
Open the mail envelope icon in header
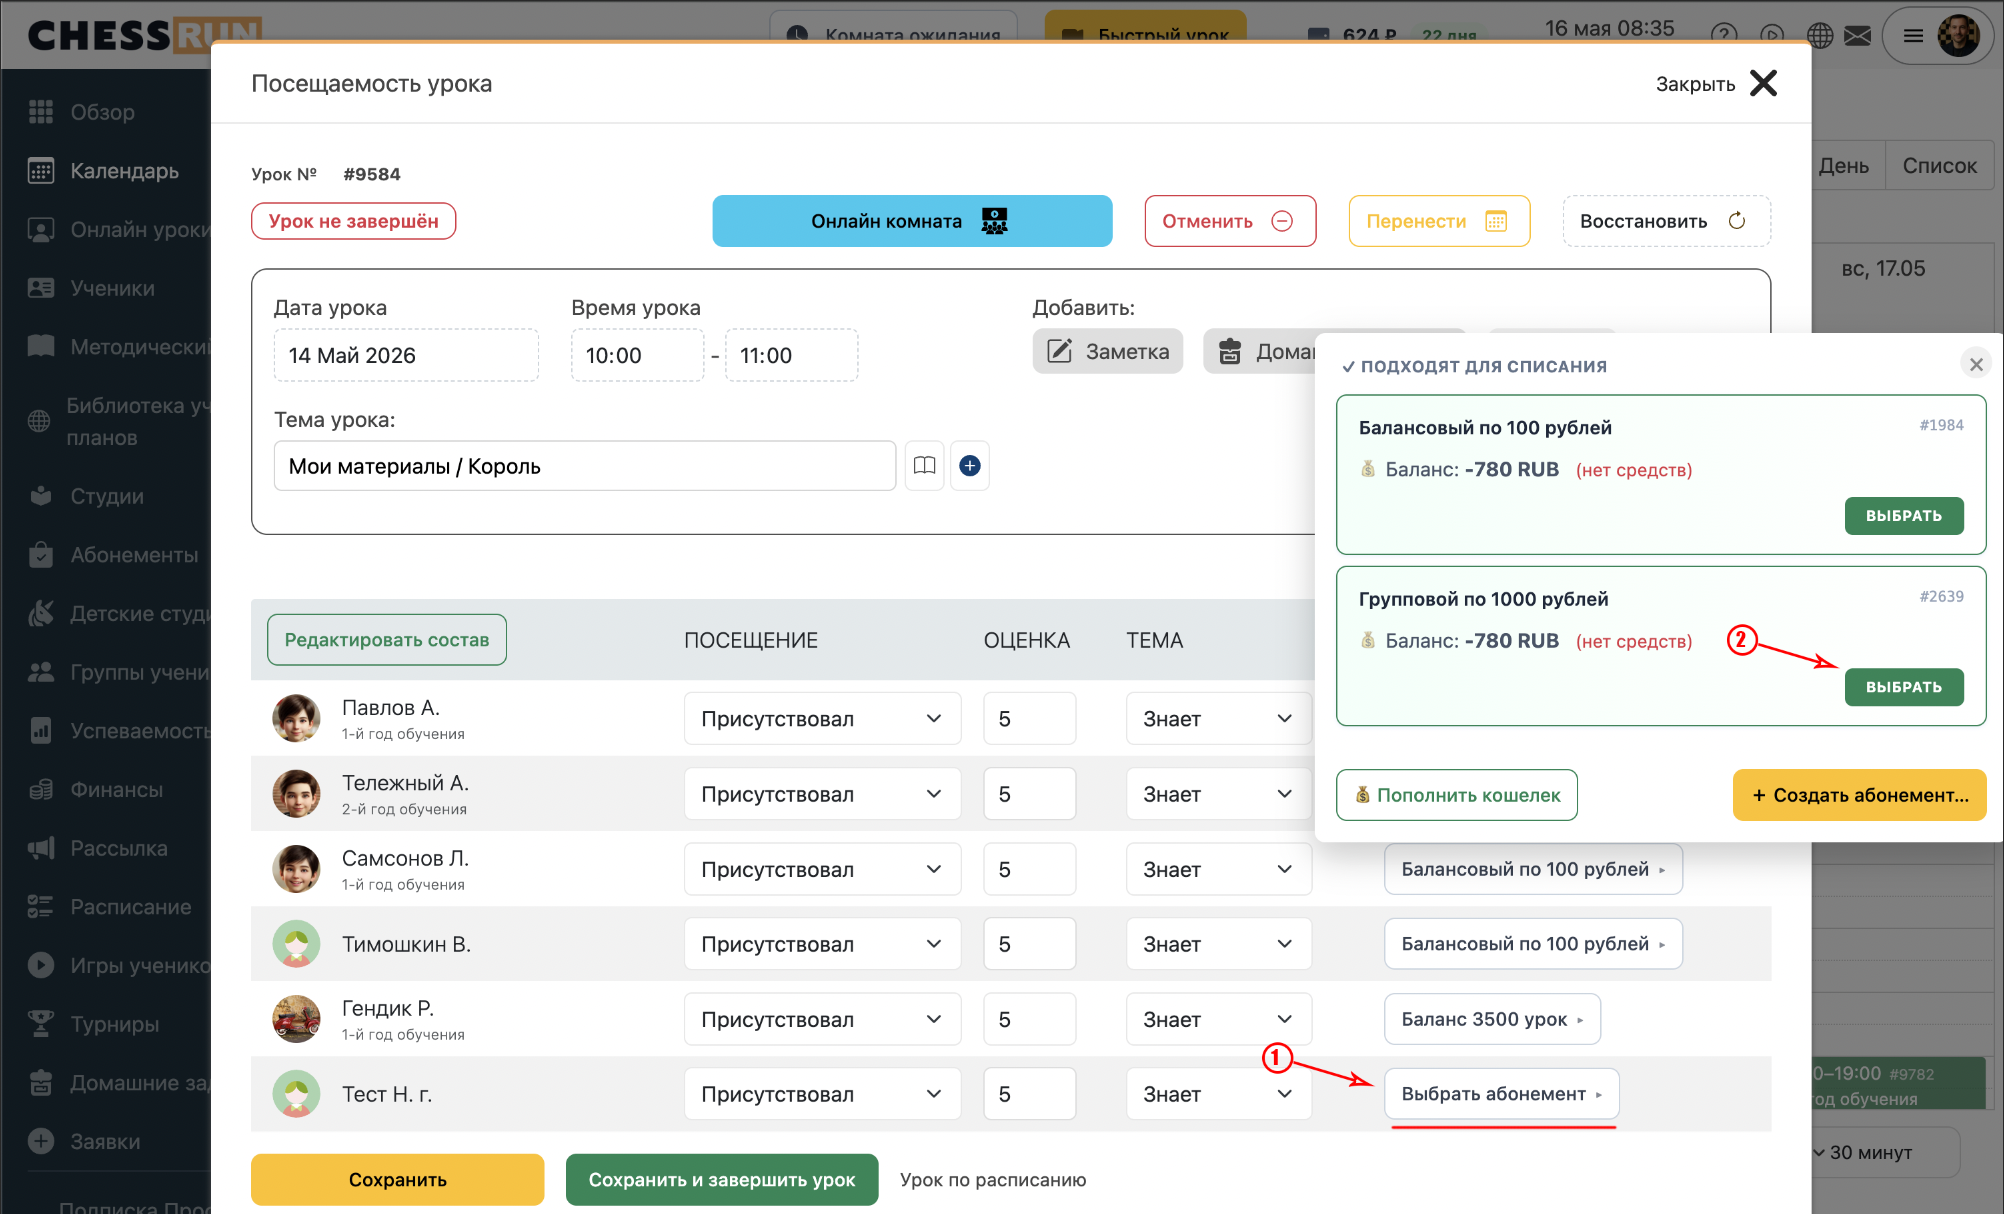pyautogui.click(x=1857, y=36)
